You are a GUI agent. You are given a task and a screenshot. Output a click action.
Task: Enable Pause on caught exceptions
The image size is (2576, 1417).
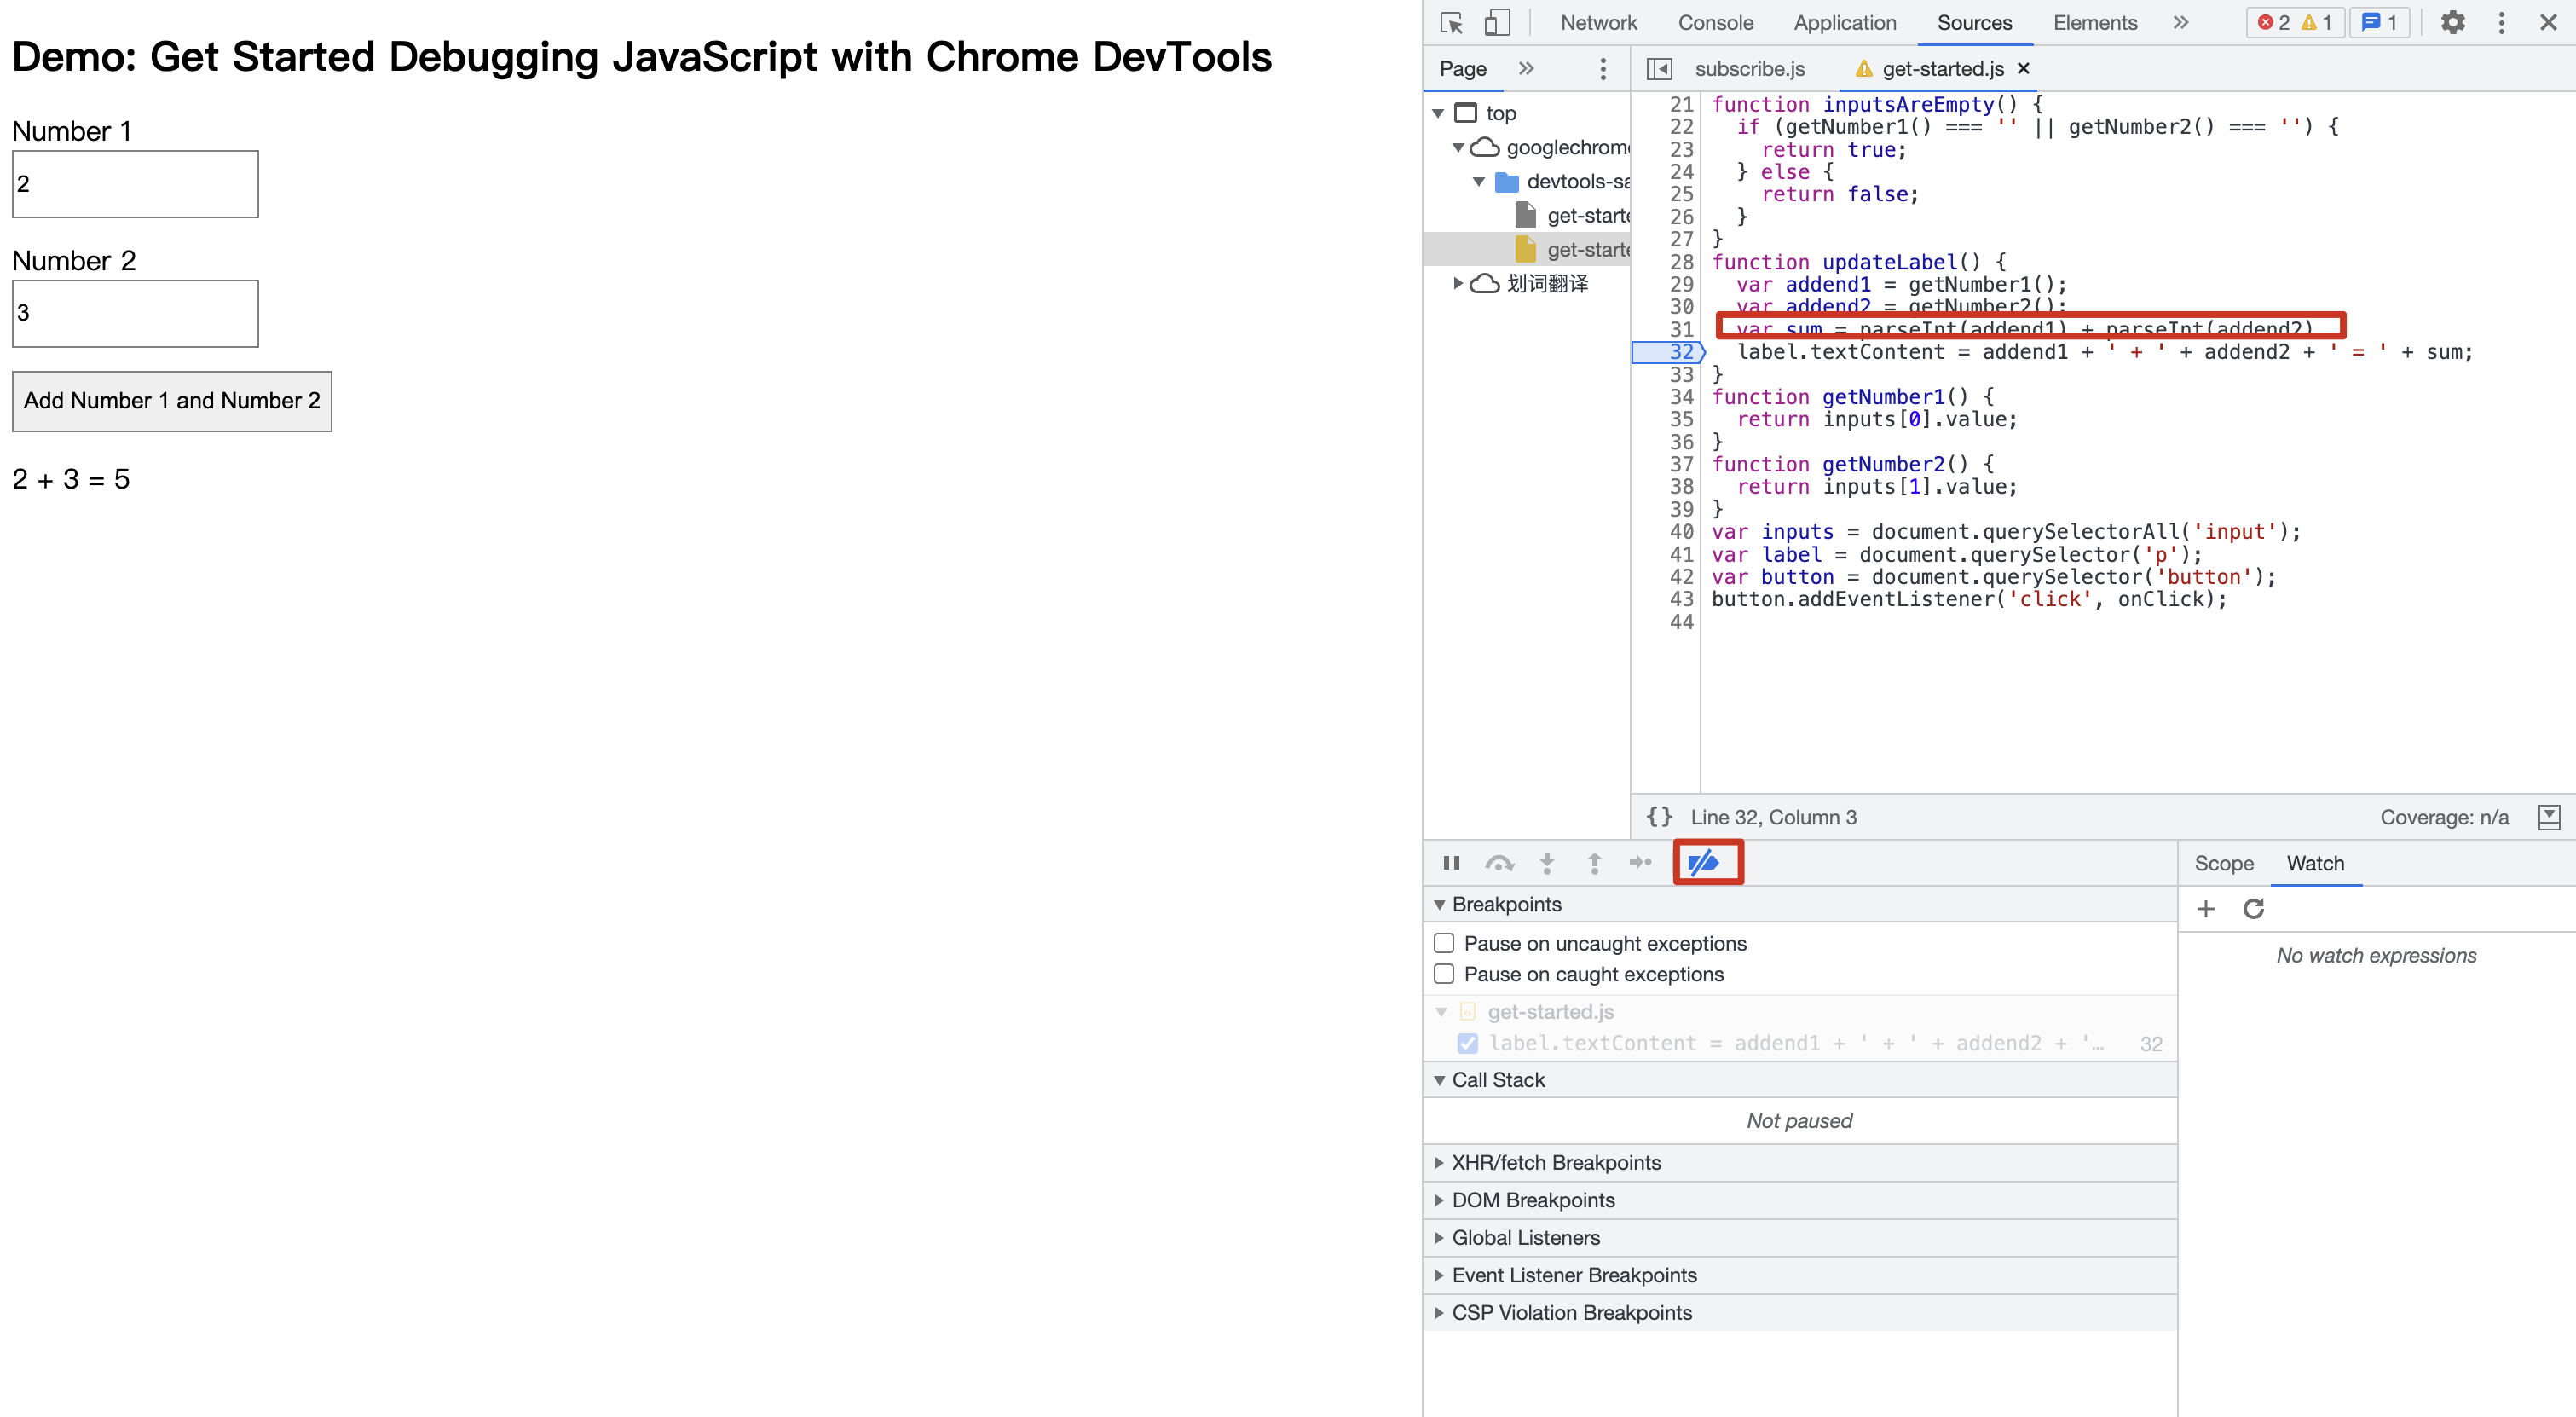1444,974
